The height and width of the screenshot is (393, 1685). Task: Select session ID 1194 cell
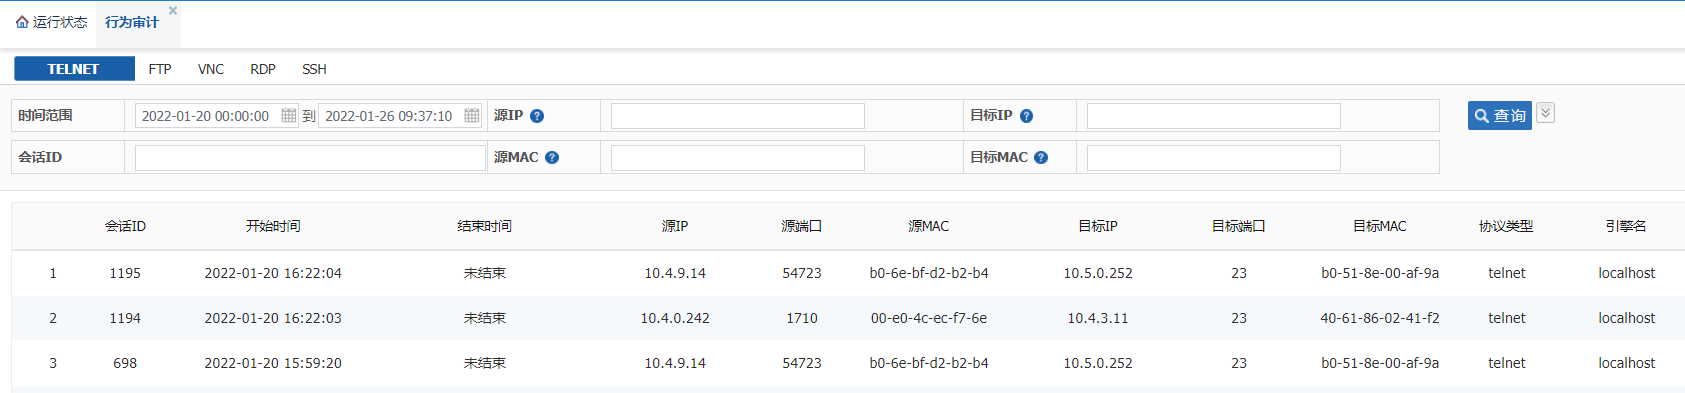(125, 318)
